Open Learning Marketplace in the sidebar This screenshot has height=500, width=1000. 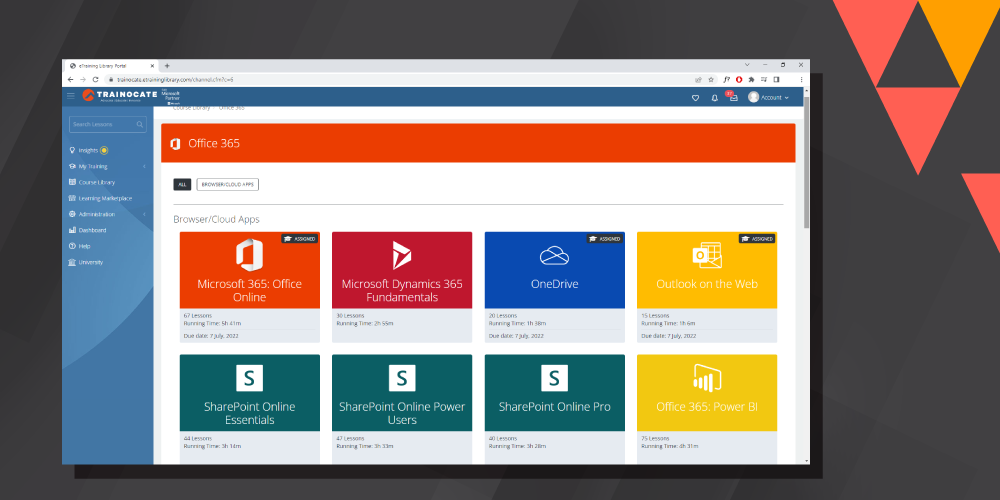(100, 198)
